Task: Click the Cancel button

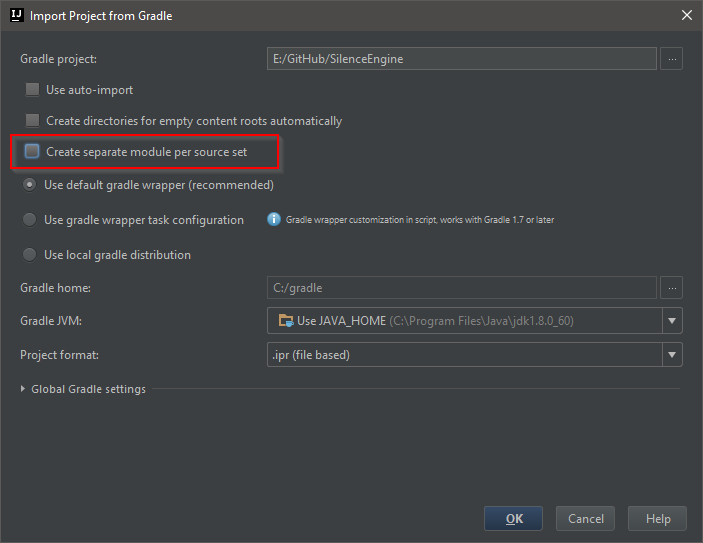Action: click(x=586, y=519)
